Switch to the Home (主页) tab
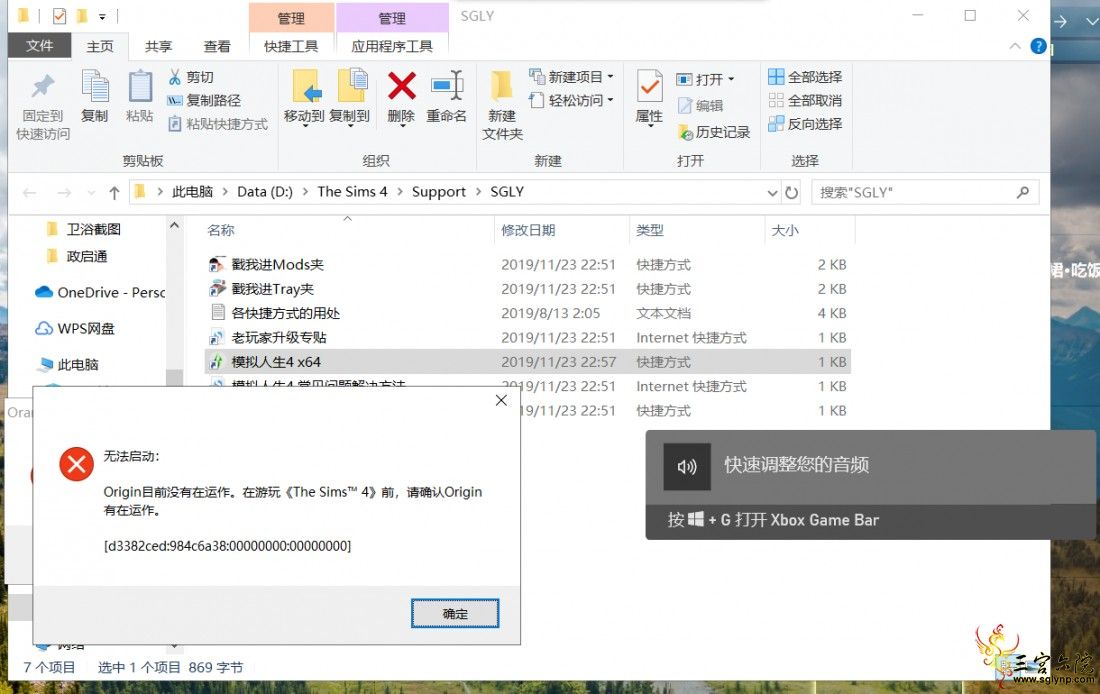The image size is (1100, 694). pos(100,46)
